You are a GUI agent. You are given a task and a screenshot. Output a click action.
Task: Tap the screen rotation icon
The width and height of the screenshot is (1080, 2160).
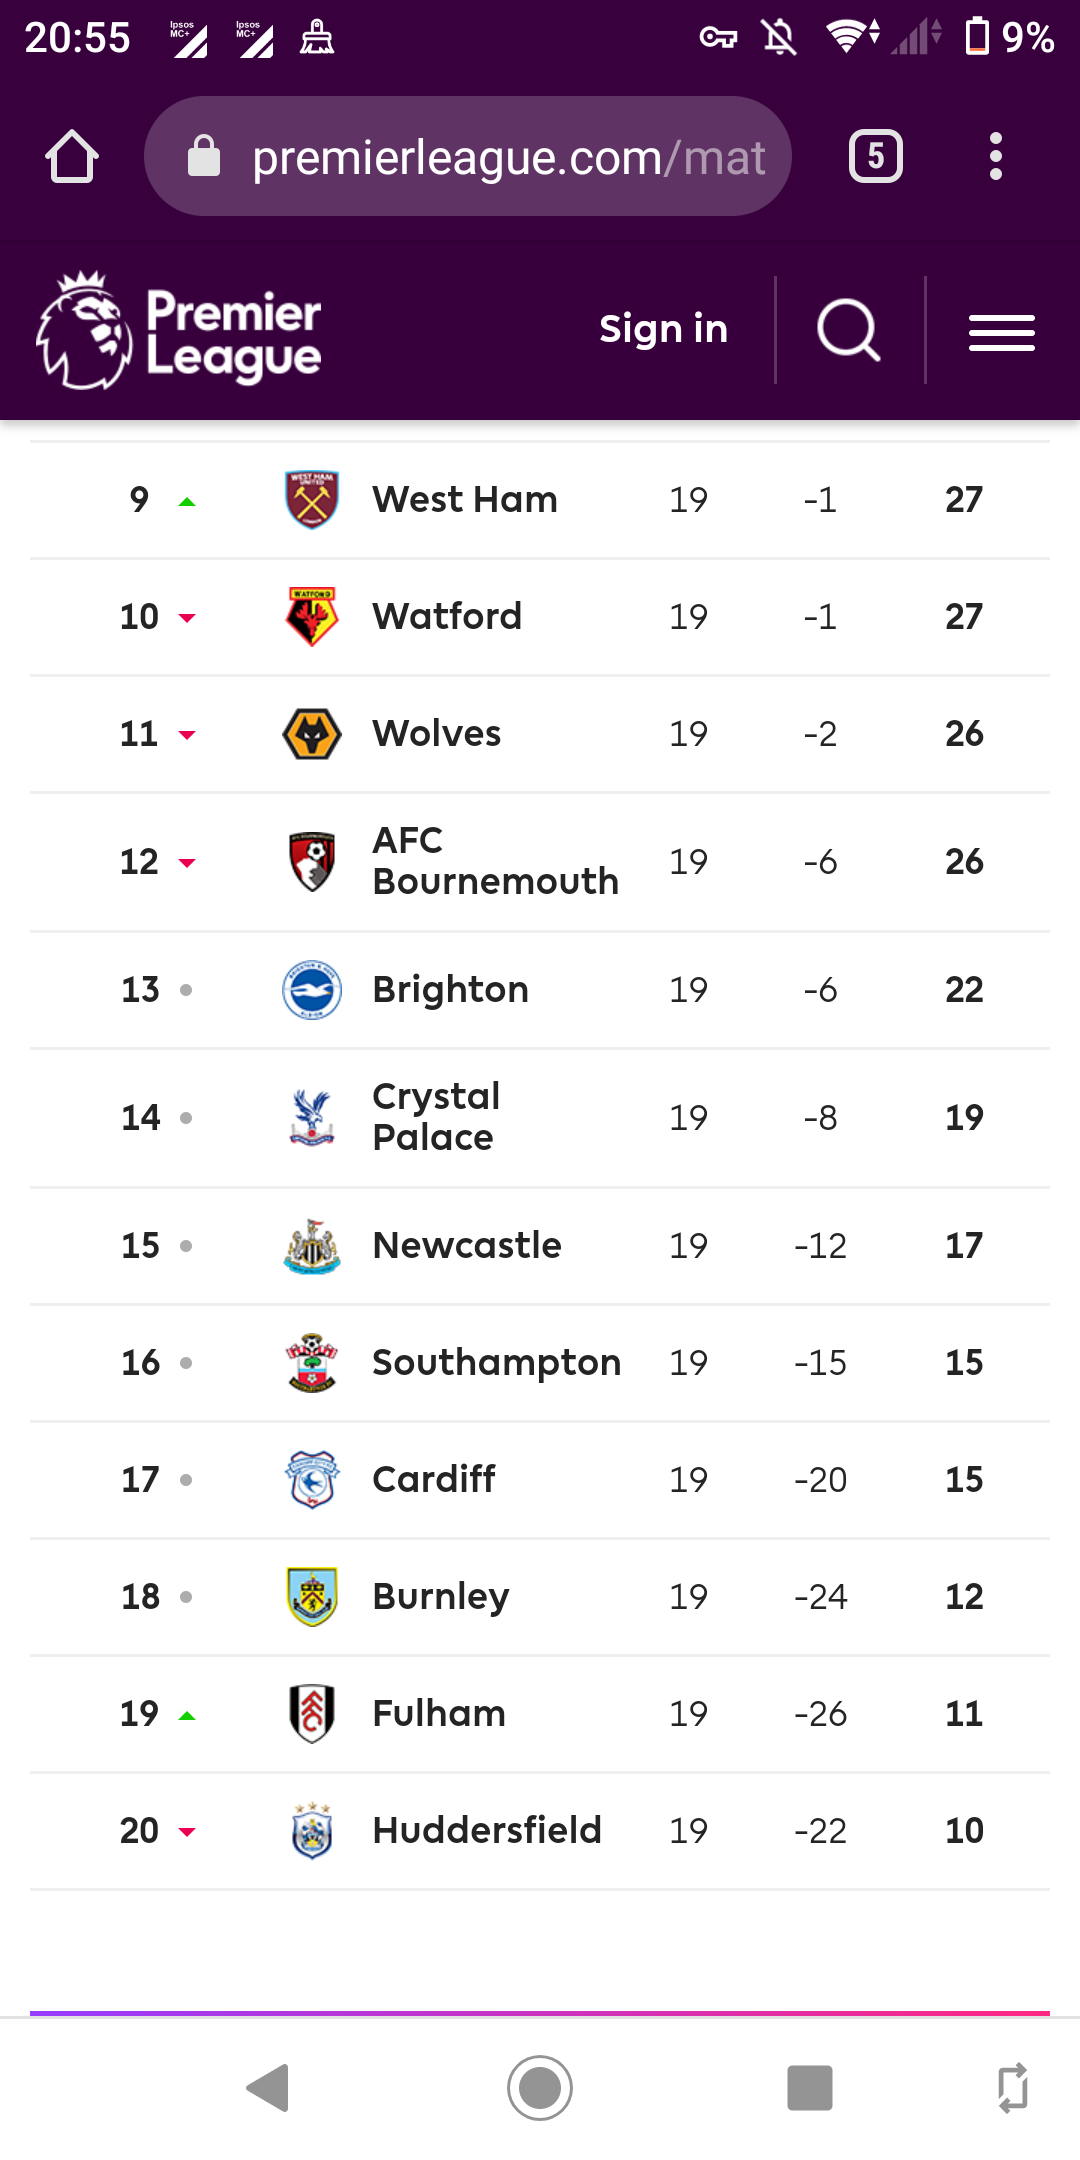tap(1012, 2088)
